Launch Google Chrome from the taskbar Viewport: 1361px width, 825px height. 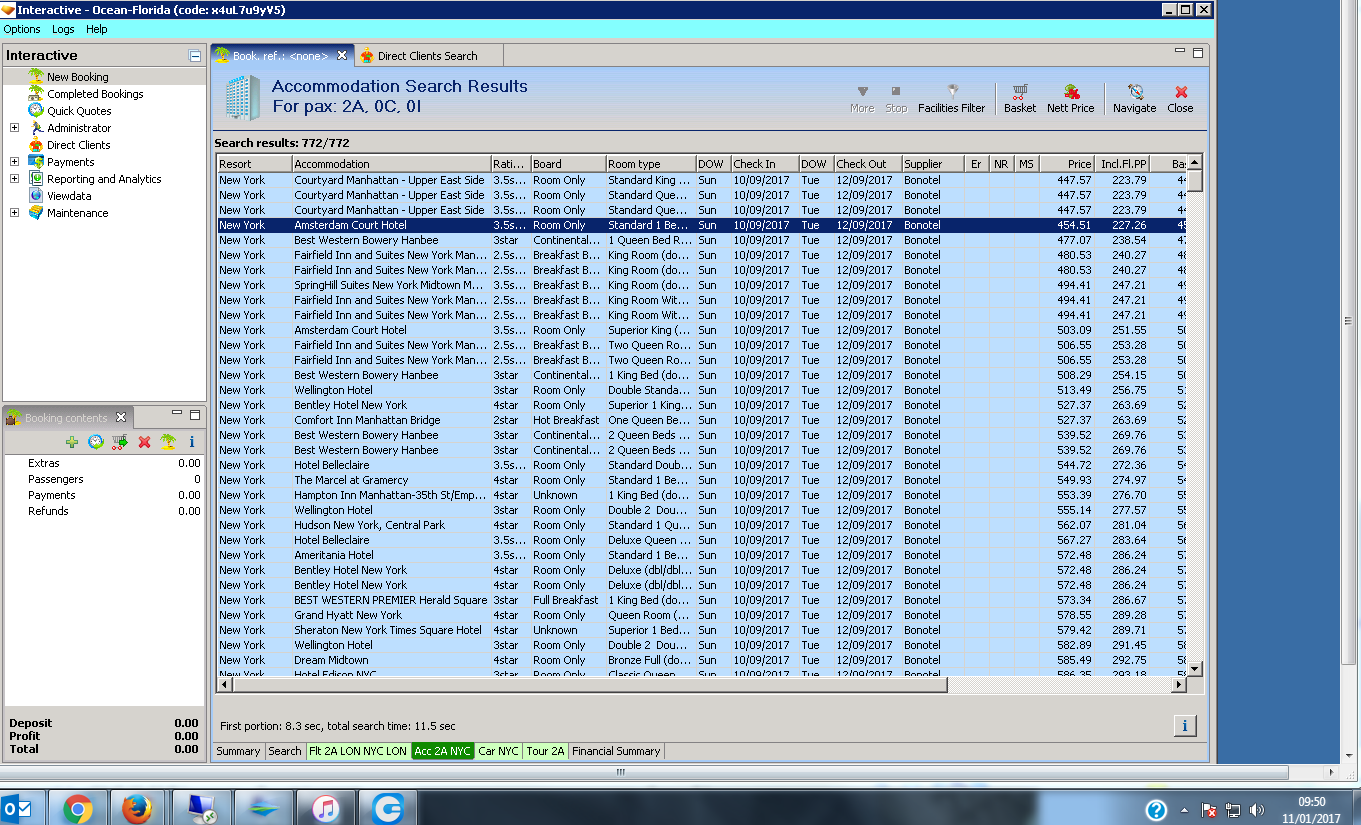[78, 809]
